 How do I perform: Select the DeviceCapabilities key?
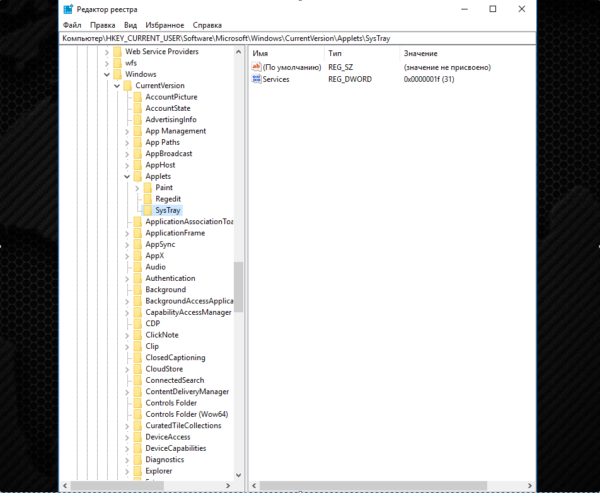click(176, 448)
